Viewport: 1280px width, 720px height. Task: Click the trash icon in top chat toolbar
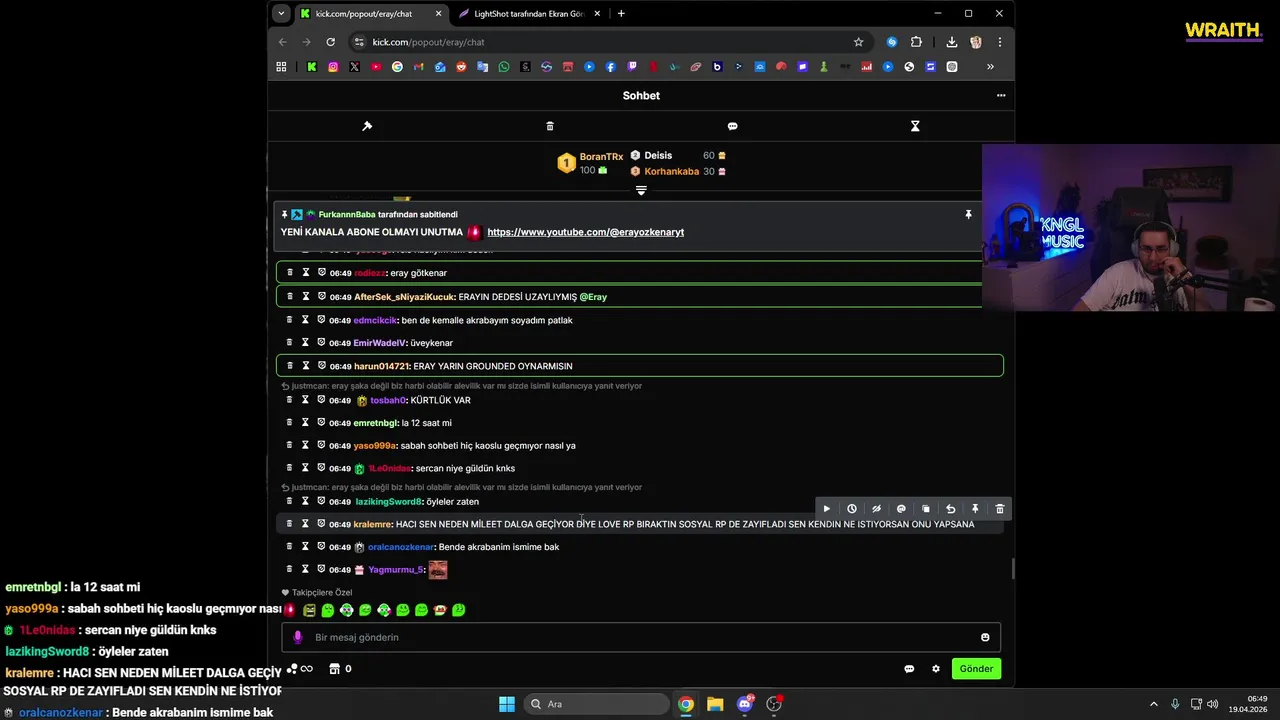[x=549, y=126]
